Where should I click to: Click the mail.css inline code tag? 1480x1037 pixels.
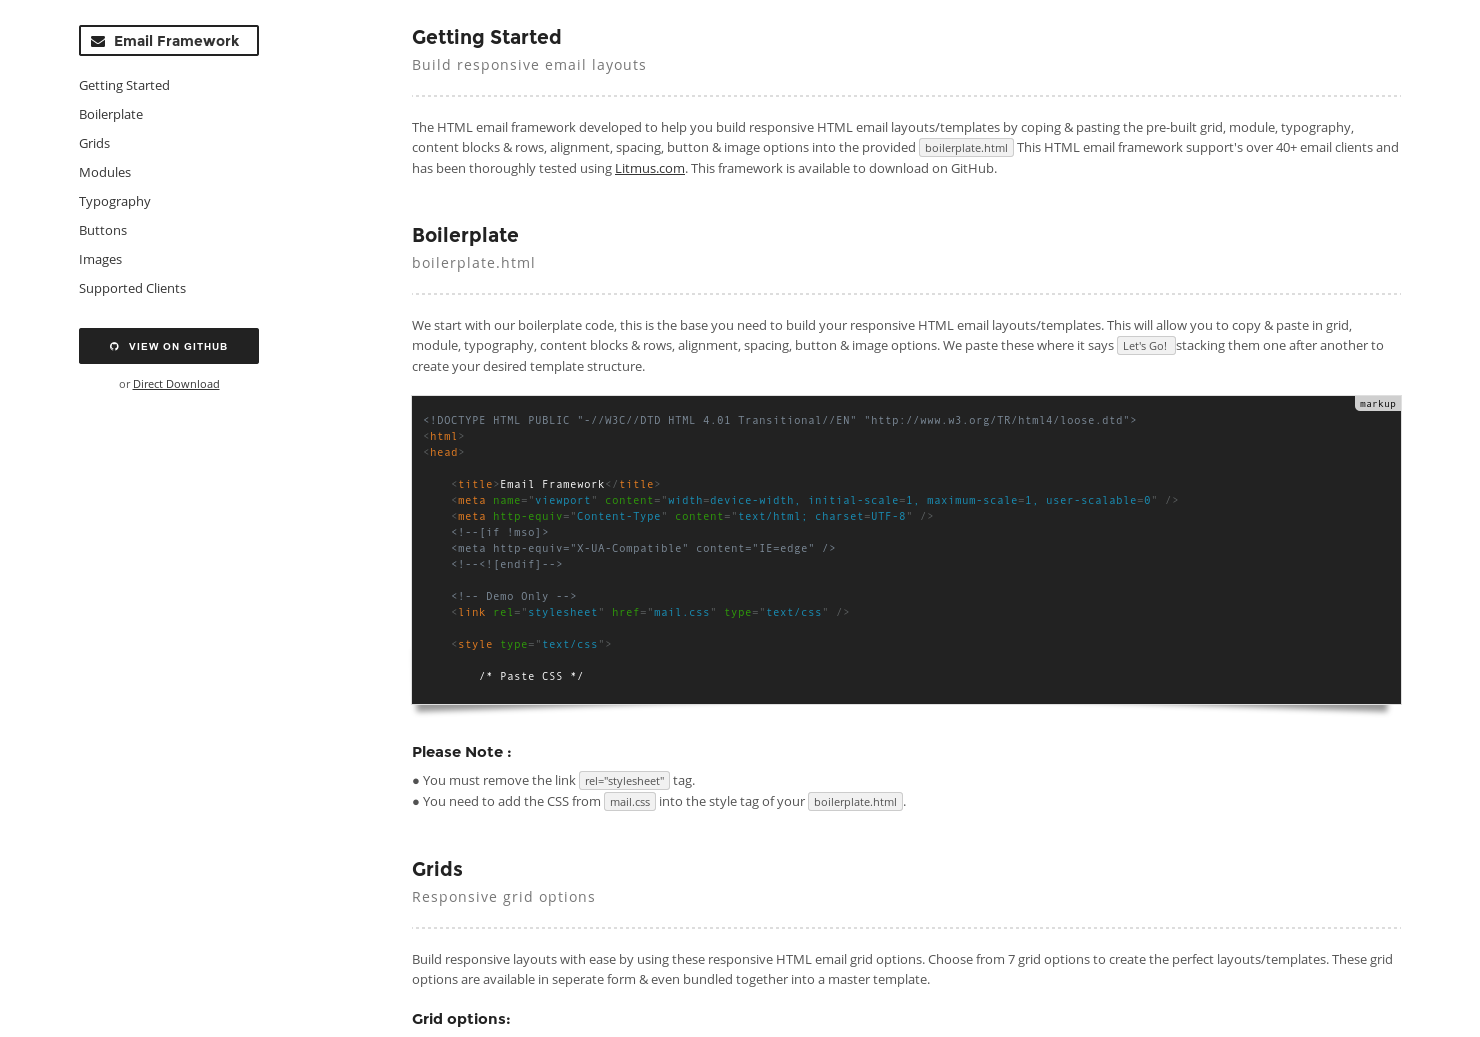629,801
